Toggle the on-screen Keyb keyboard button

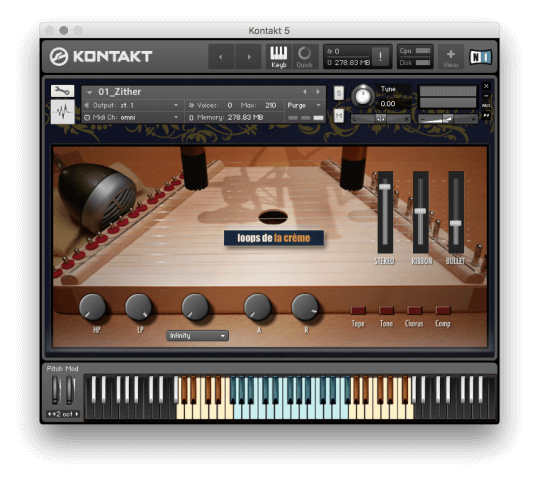279,57
